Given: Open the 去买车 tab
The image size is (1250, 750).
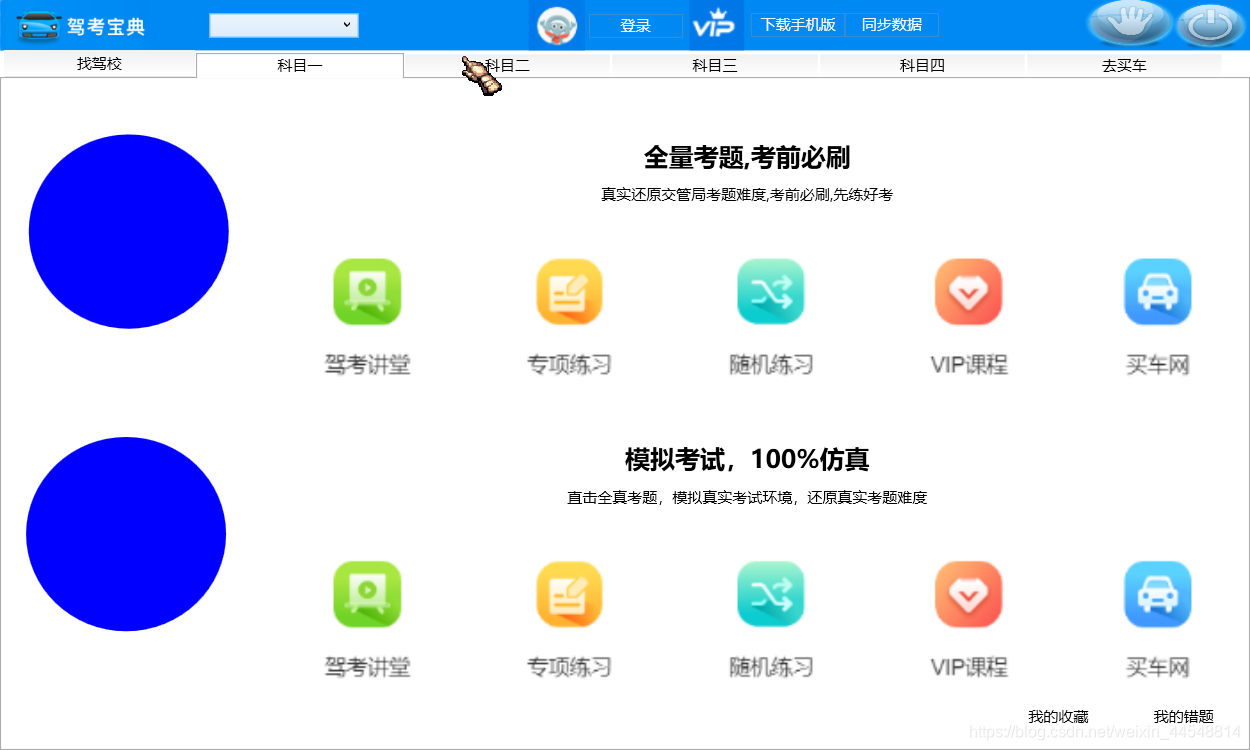Looking at the screenshot, I should [1124, 66].
